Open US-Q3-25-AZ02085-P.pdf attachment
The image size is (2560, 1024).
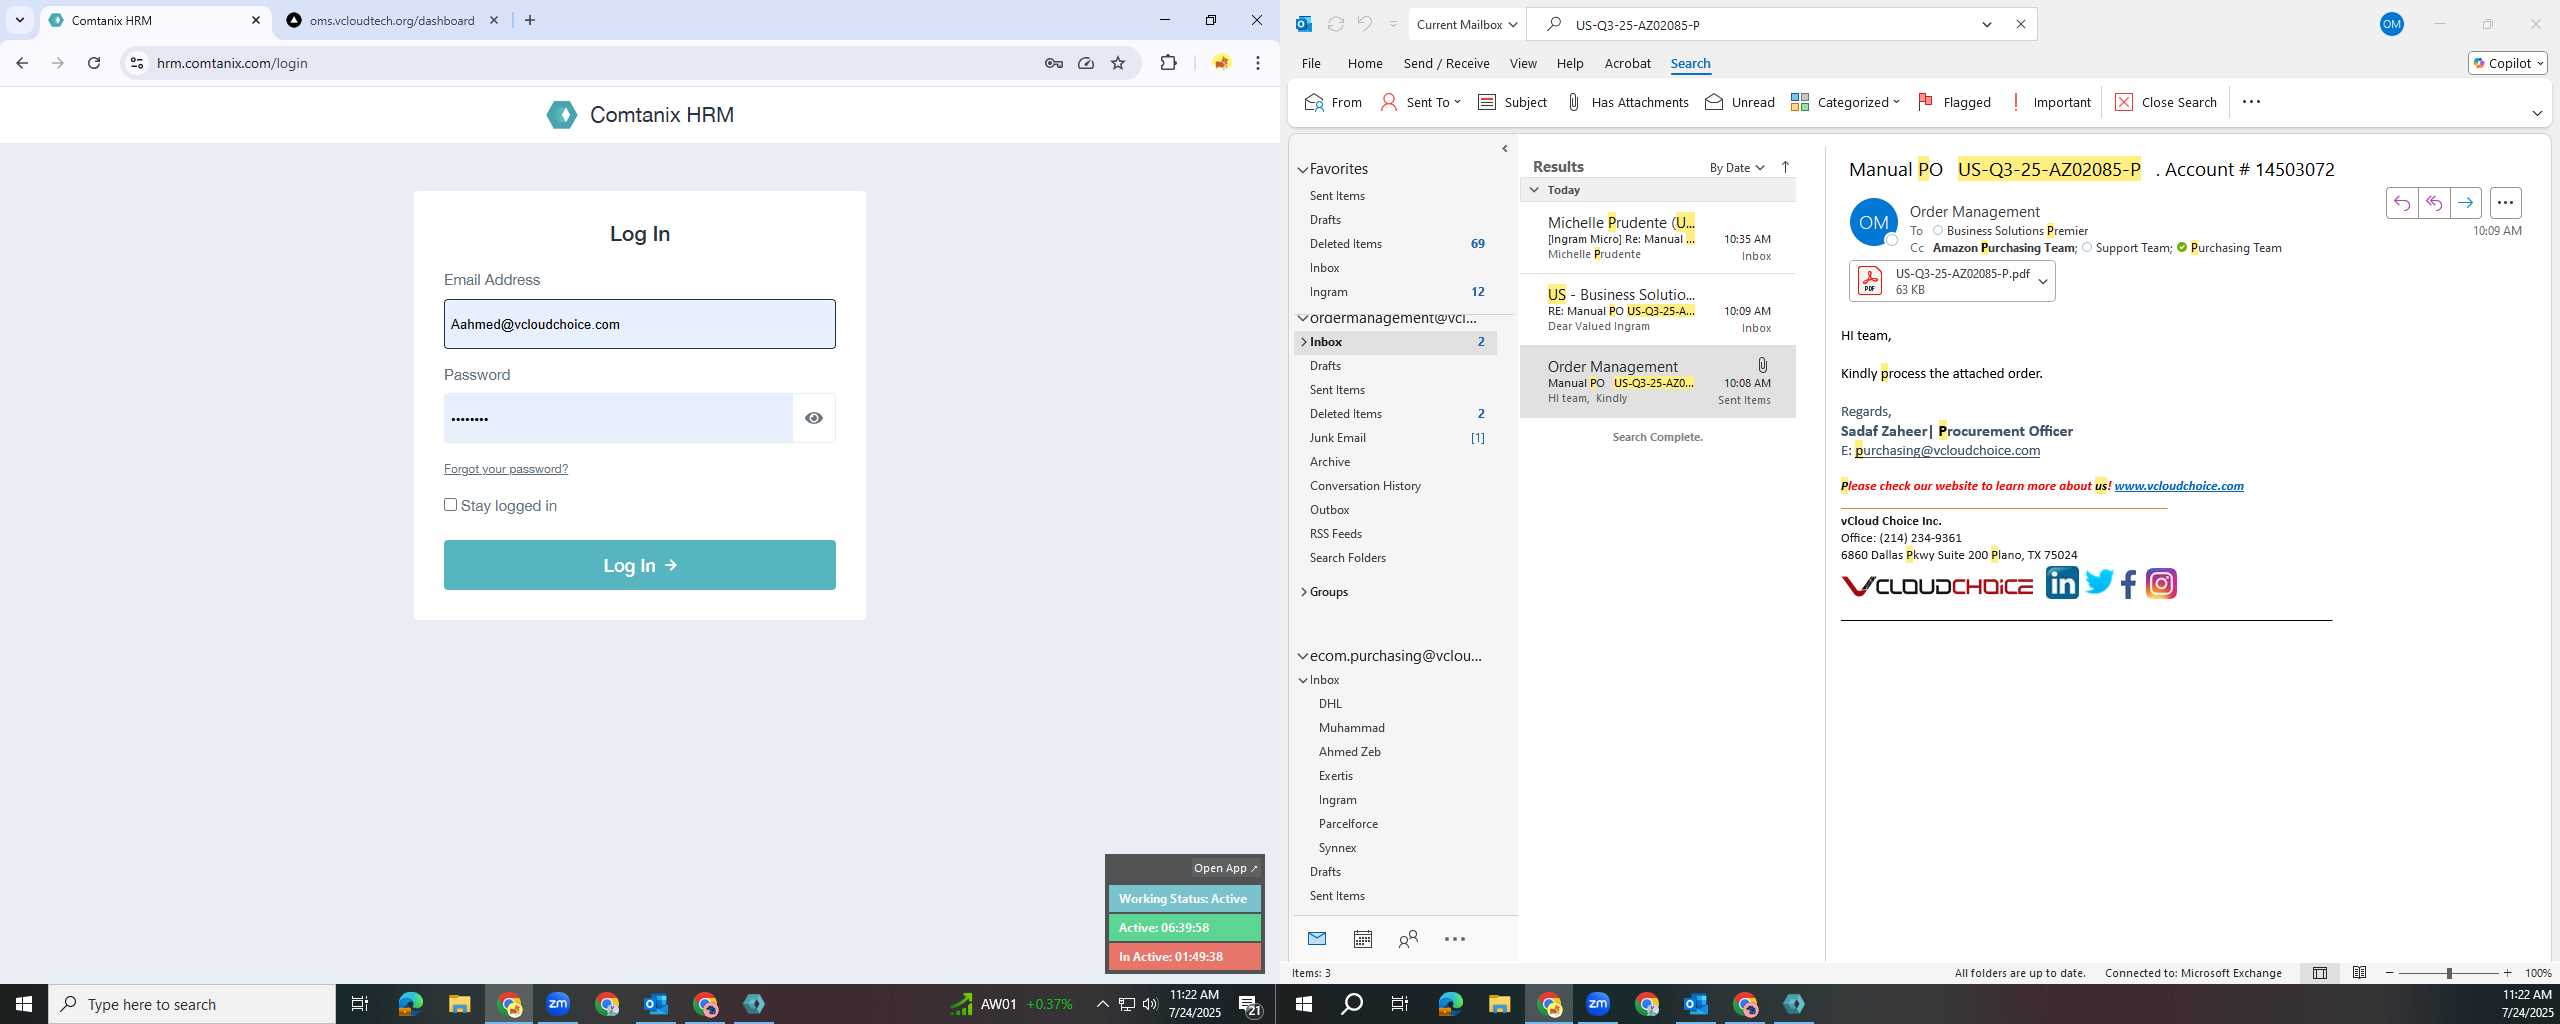point(1942,281)
